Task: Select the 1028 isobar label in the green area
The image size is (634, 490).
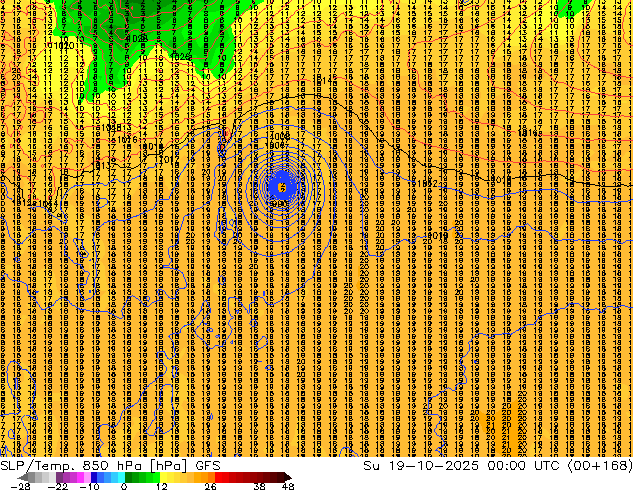Action: pyautogui.click(x=137, y=38)
